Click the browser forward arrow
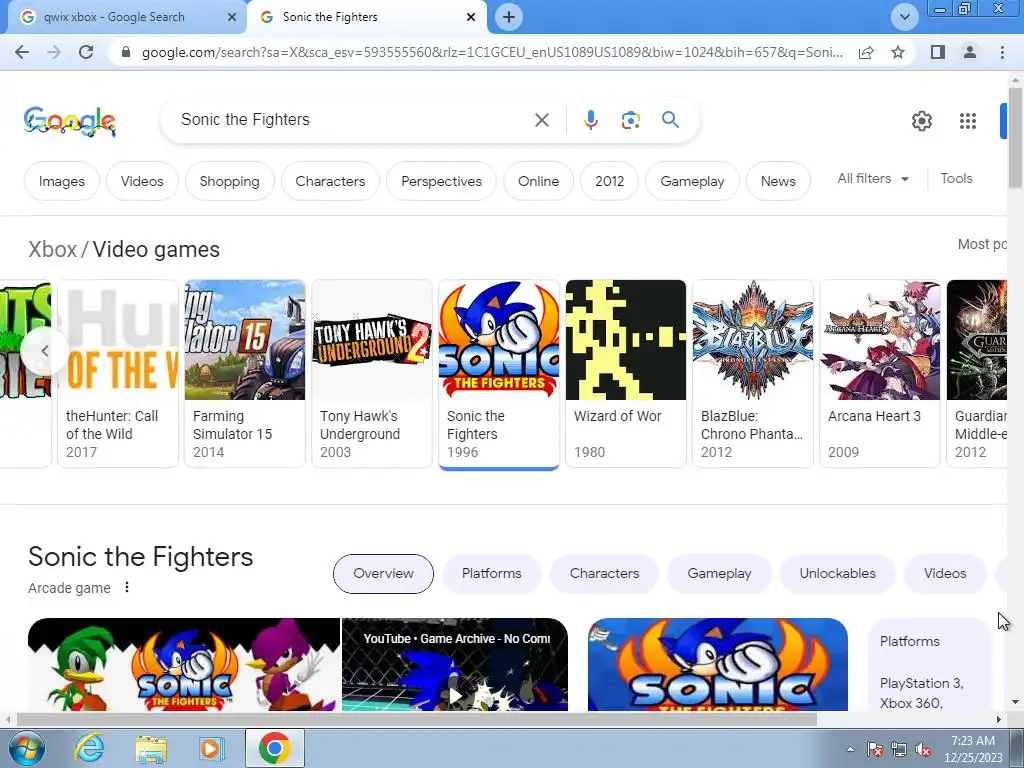Image resolution: width=1024 pixels, height=768 pixels. 54,52
